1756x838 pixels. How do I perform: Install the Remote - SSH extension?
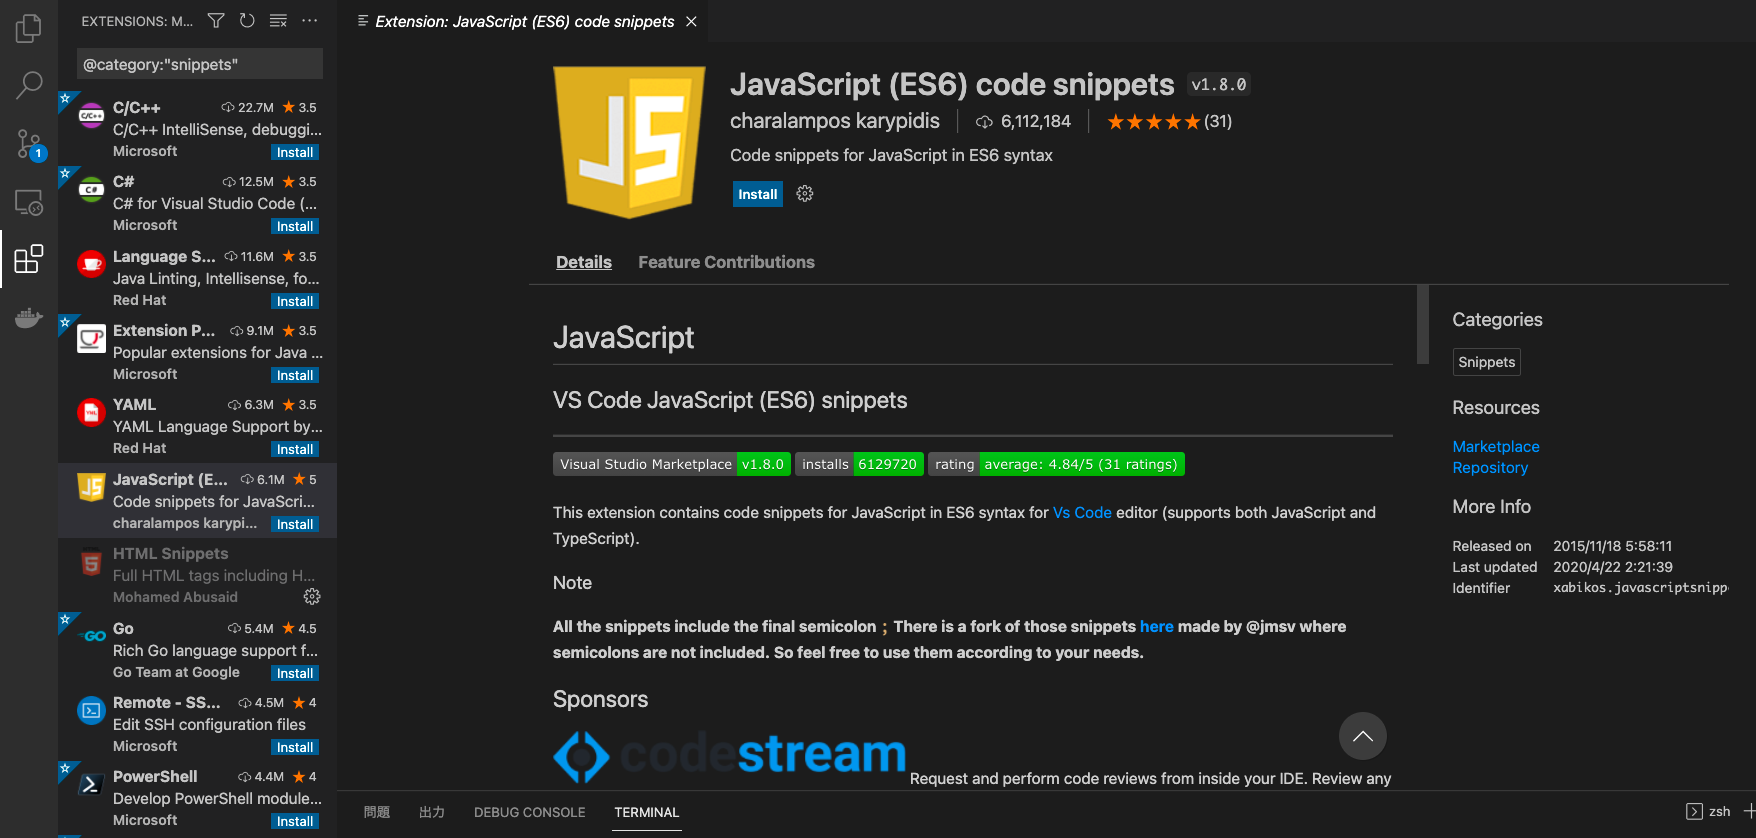point(295,747)
